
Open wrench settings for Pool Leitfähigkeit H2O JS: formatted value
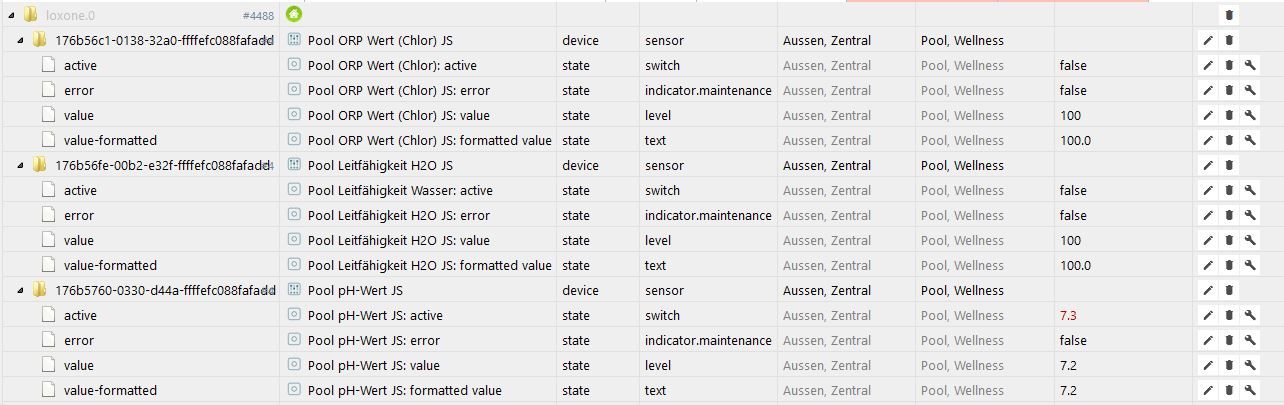pyautogui.click(x=1250, y=265)
